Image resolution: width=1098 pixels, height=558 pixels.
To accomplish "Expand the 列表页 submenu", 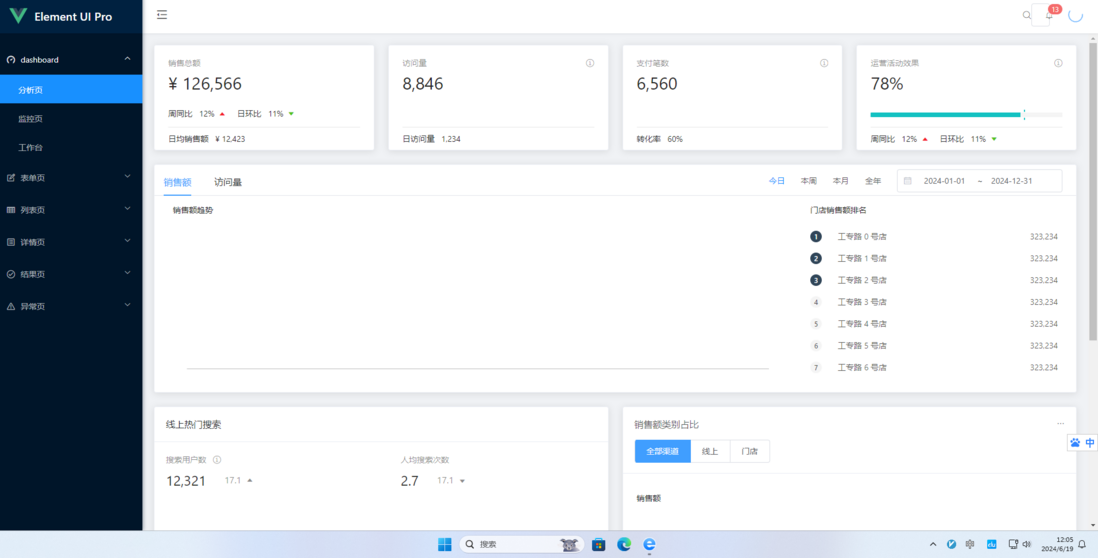I will pos(71,210).
